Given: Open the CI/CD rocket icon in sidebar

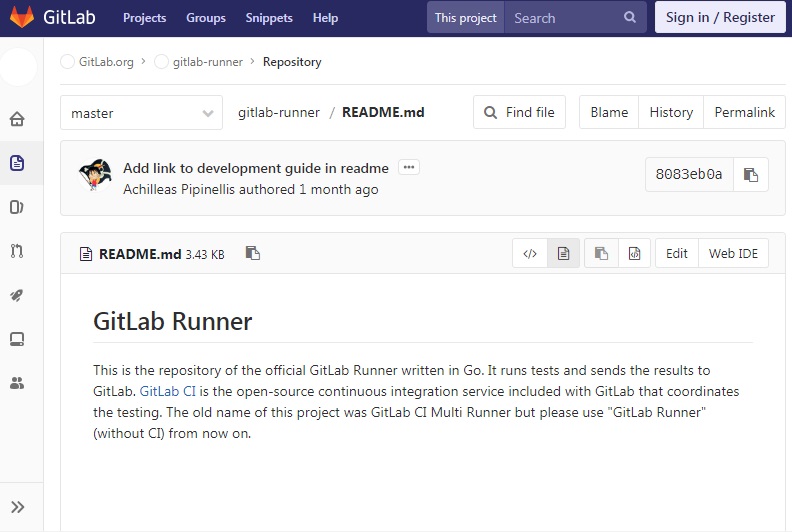Looking at the screenshot, I should pos(17,295).
